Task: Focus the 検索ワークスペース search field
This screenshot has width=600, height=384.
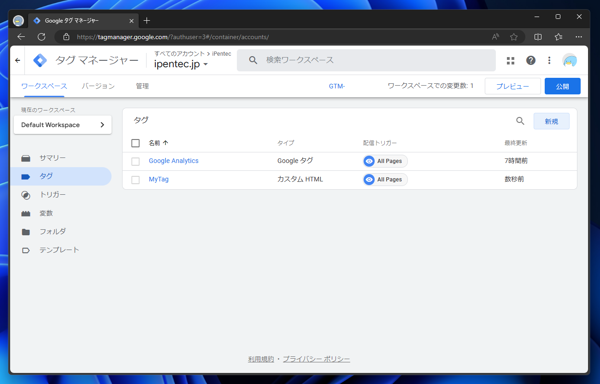Action: point(366,60)
